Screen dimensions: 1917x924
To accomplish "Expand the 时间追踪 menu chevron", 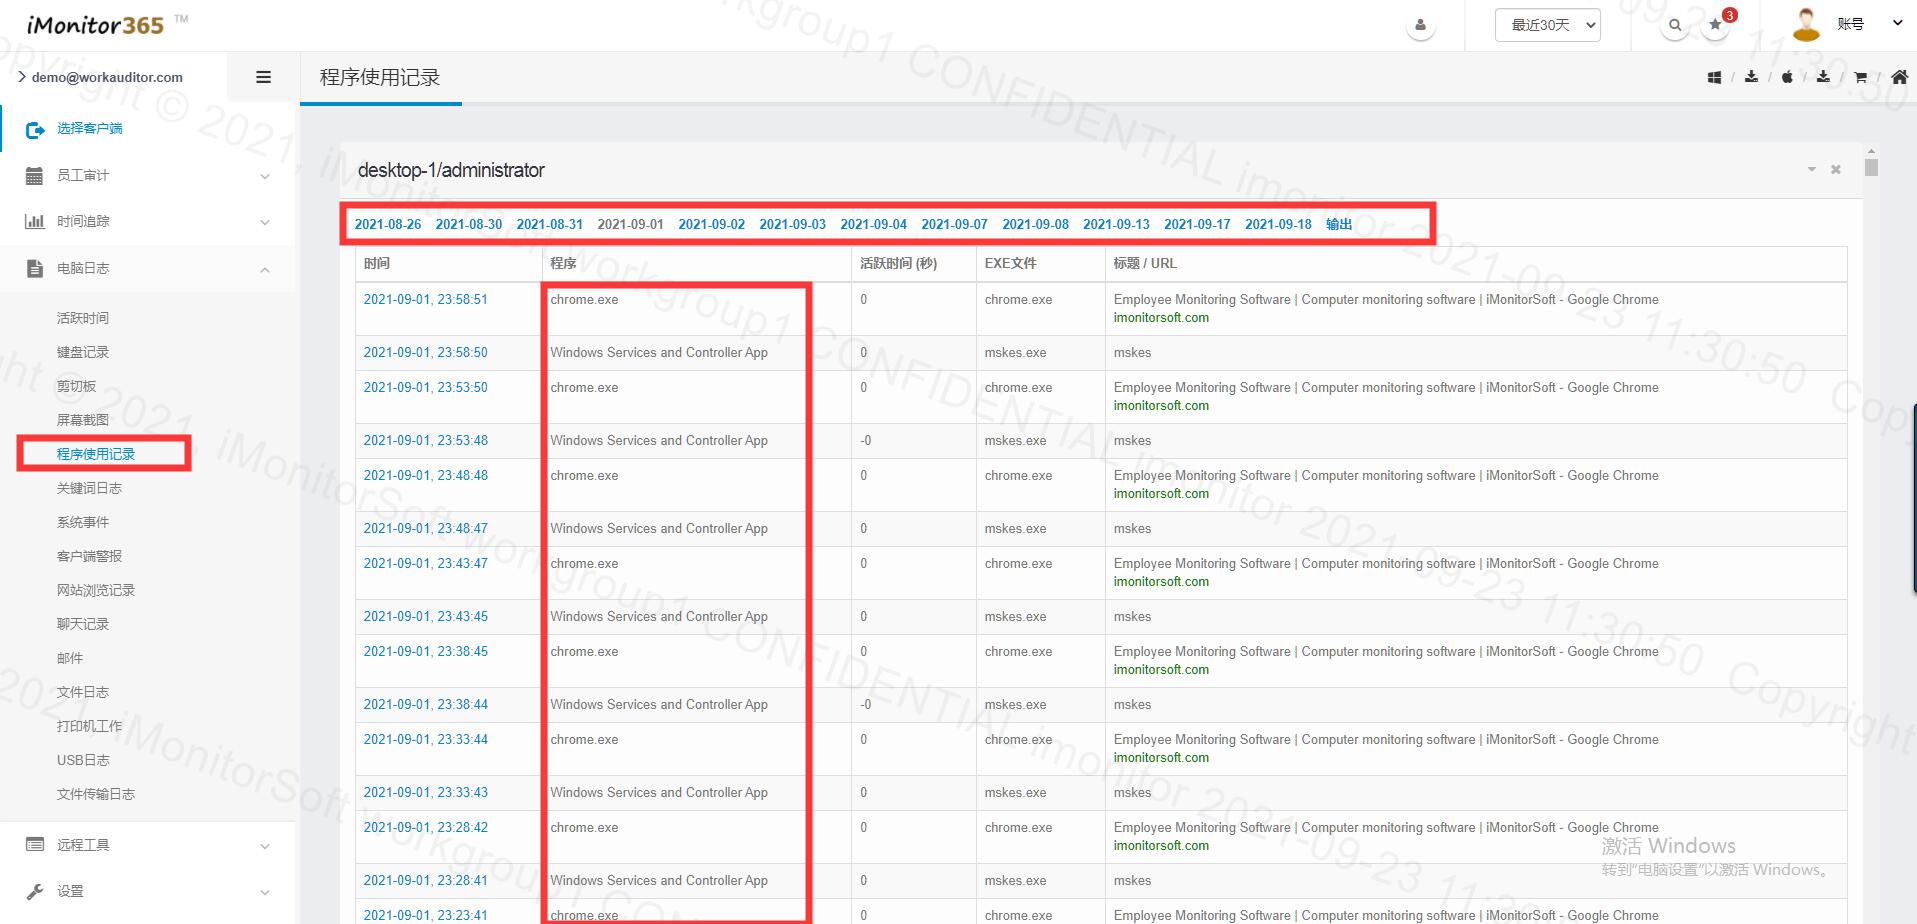I will pyautogui.click(x=265, y=222).
